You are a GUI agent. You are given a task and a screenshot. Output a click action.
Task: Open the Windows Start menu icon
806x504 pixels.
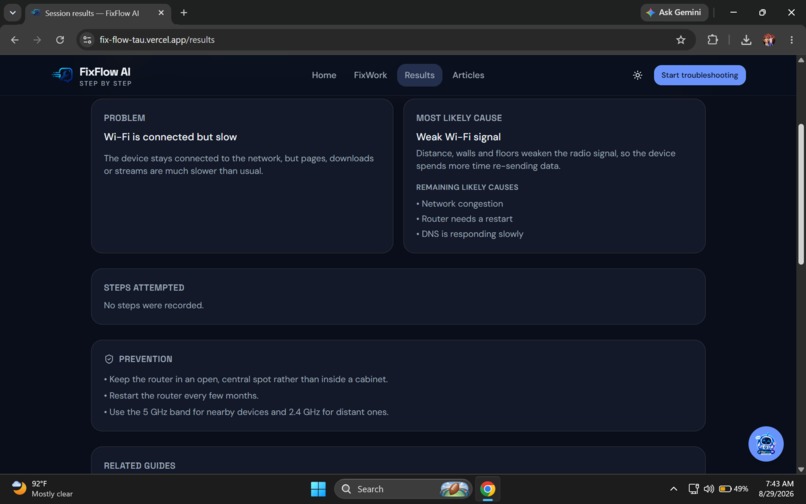pos(318,489)
